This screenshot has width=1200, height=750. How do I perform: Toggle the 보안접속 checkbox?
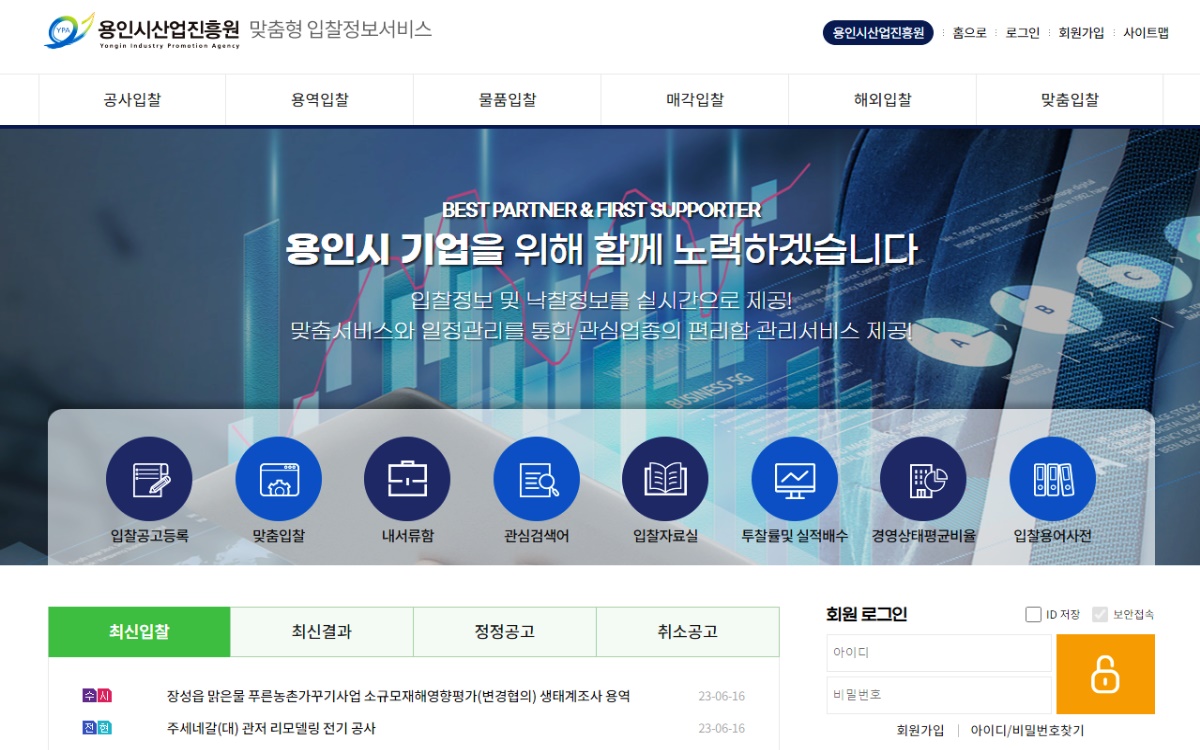pos(1100,614)
